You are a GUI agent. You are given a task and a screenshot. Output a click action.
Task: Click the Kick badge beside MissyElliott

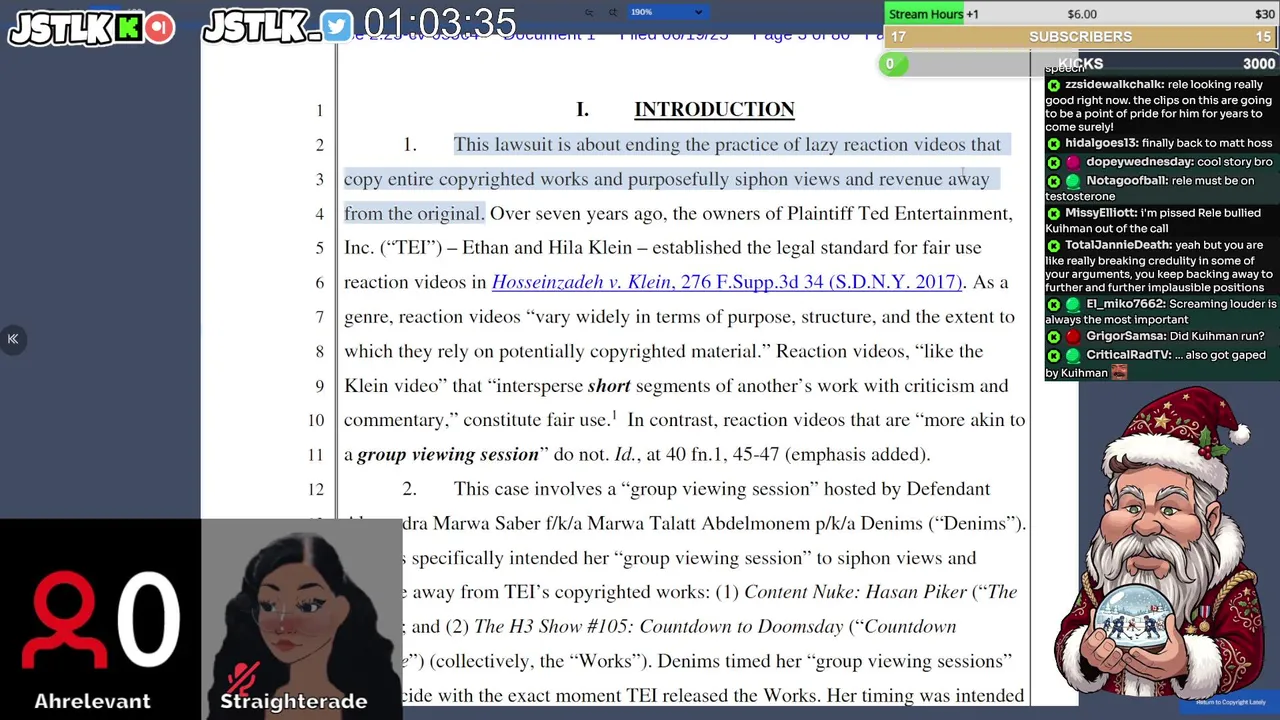[1053, 214]
